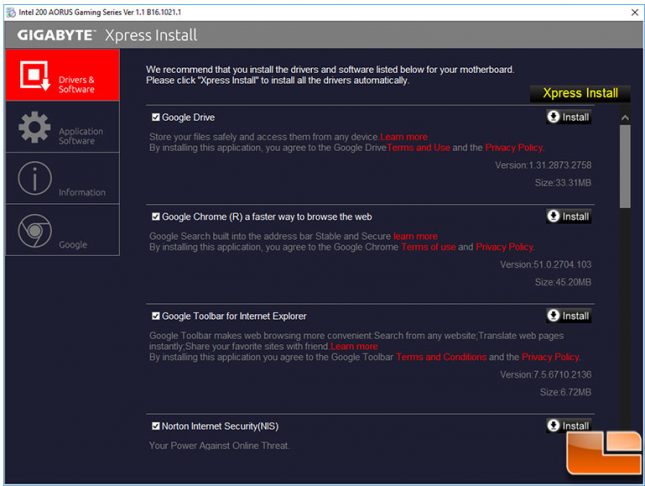Click the Google Chrome size 45.20MB text

tap(563, 282)
